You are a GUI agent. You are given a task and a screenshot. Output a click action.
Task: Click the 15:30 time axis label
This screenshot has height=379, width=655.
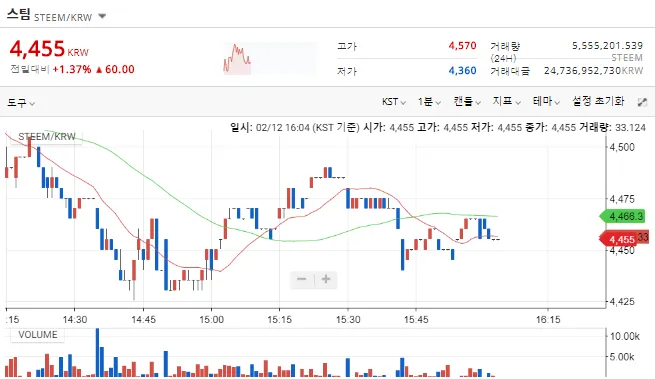coord(348,320)
